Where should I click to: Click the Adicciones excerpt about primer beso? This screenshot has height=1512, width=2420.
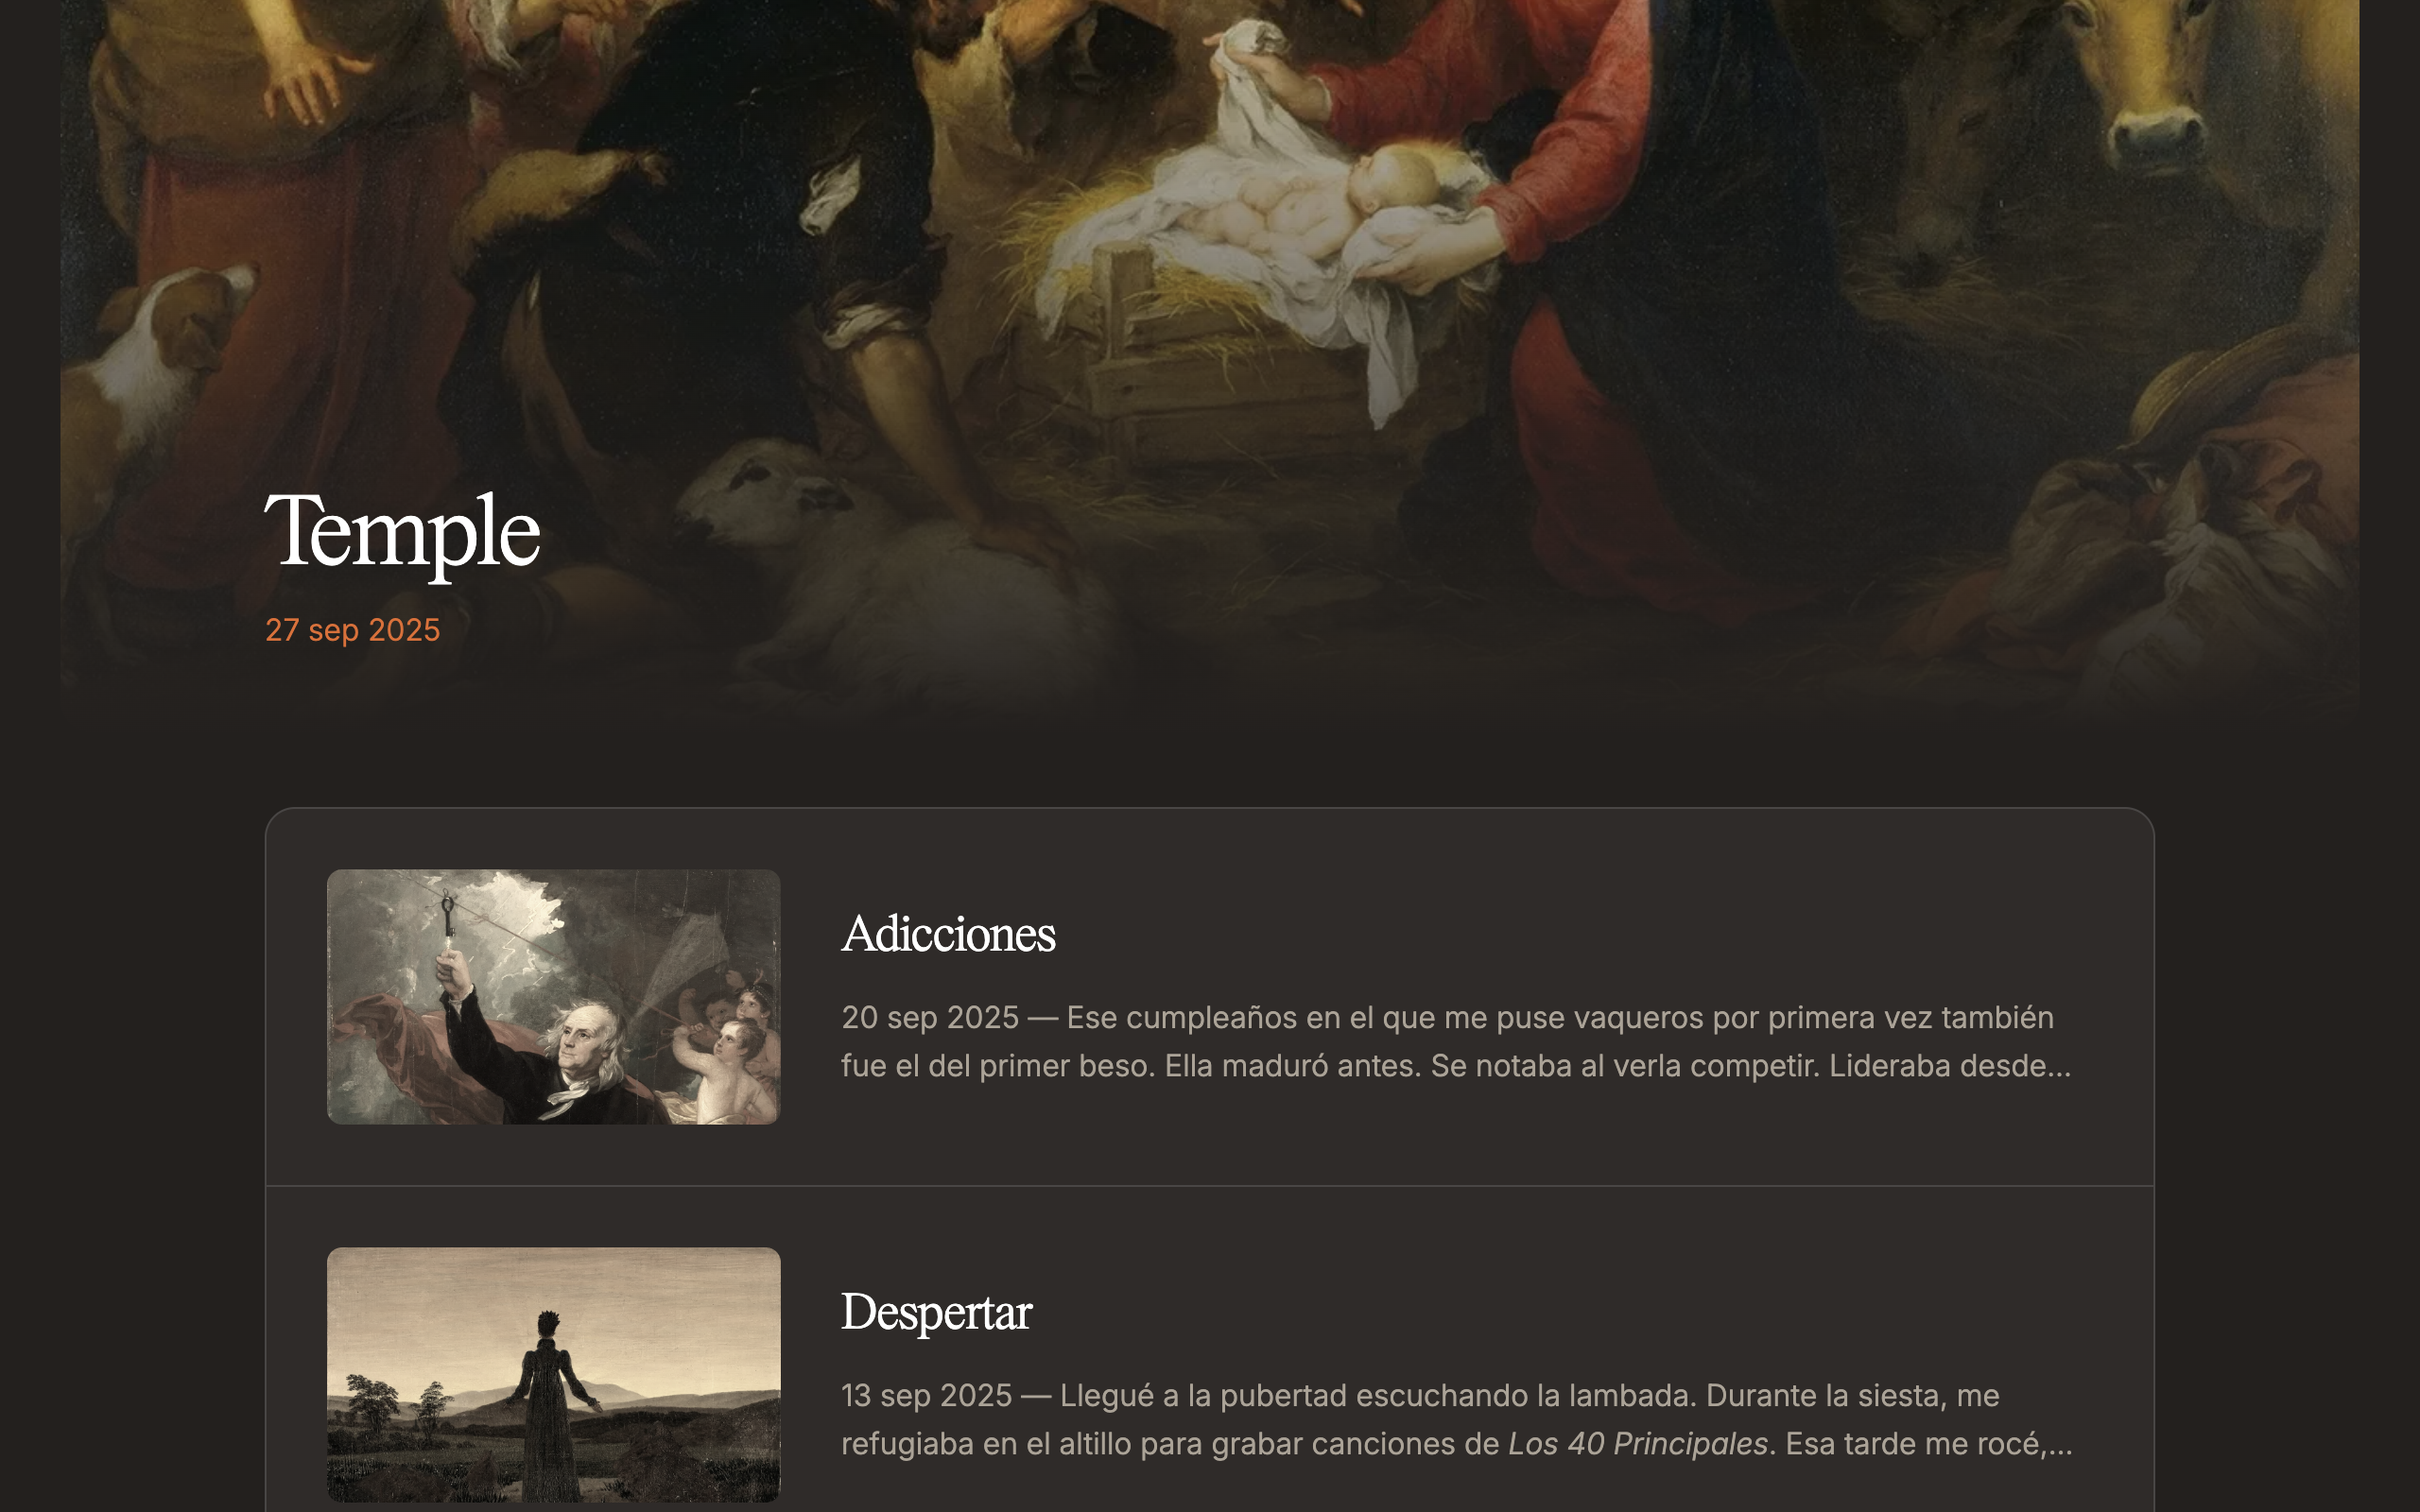tap(1456, 1041)
